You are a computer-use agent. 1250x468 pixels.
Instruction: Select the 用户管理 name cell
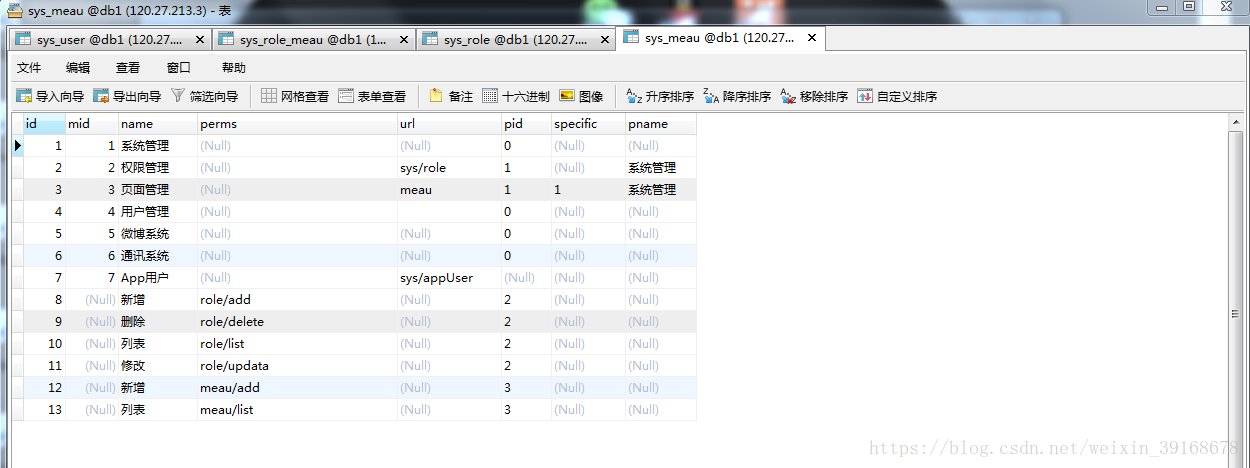click(158, 212)
